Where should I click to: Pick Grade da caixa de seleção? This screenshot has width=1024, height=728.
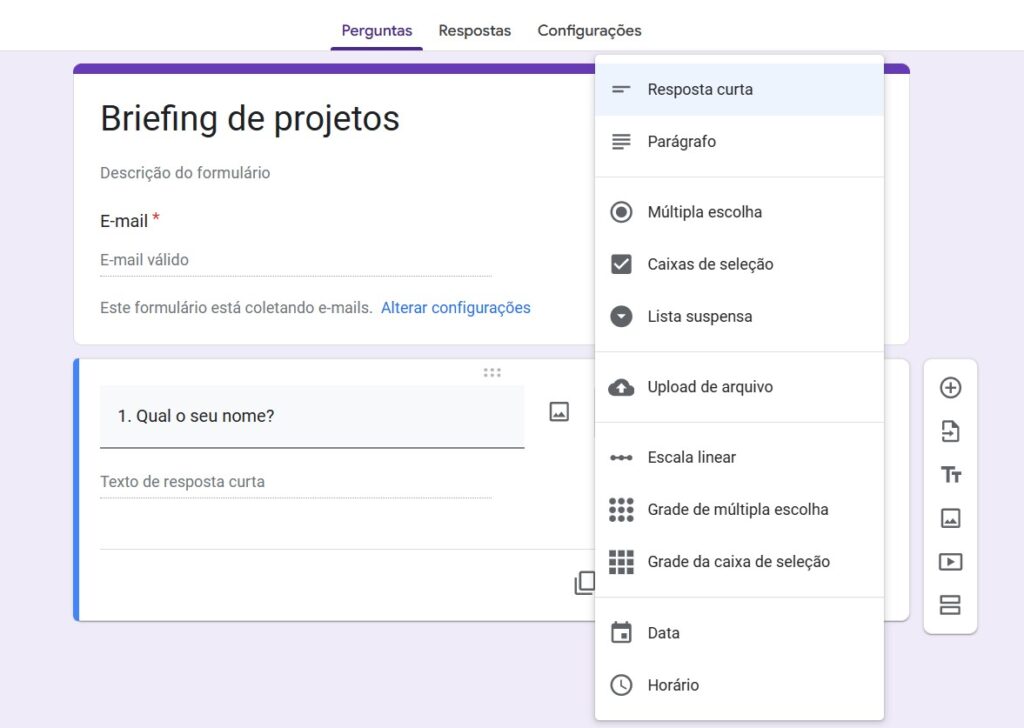coord(738,562)
